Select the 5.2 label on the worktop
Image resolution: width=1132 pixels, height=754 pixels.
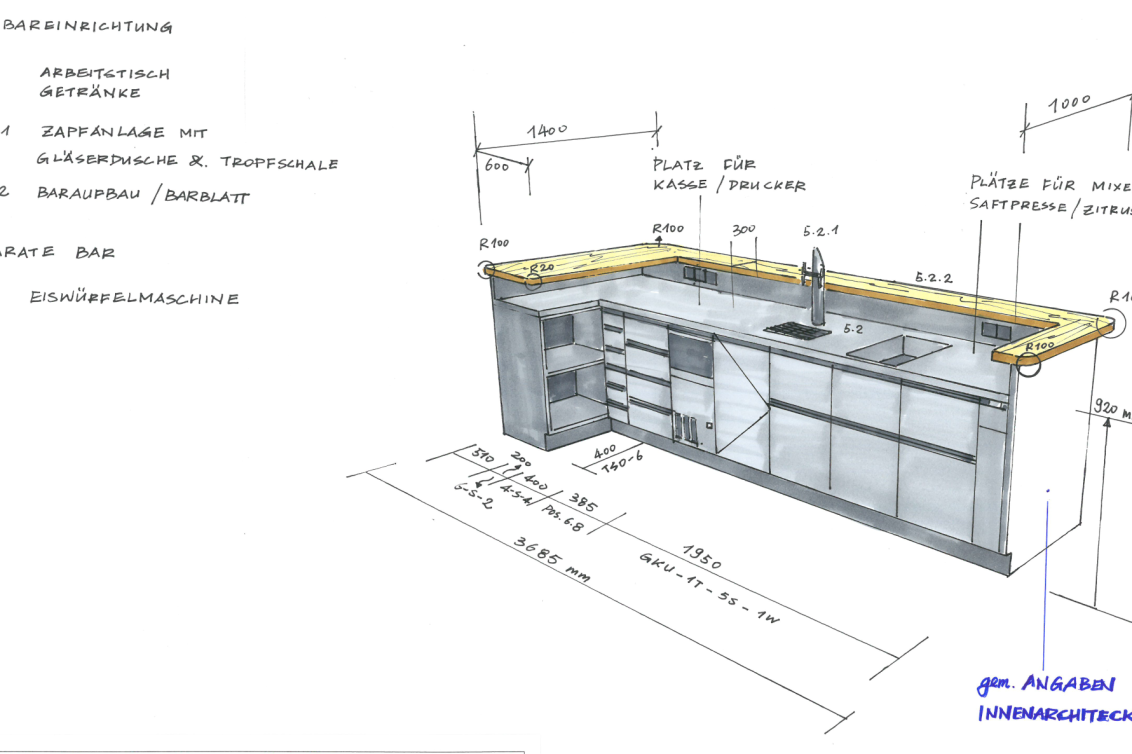pyautogui.click(x=853, y=329)
